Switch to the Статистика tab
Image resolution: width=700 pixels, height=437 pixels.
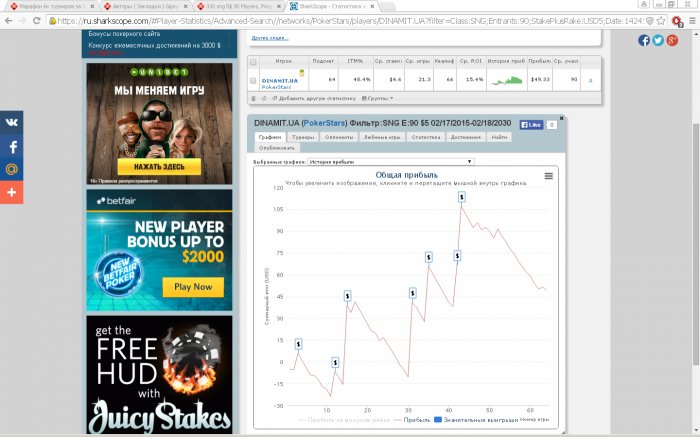(425, 137)
